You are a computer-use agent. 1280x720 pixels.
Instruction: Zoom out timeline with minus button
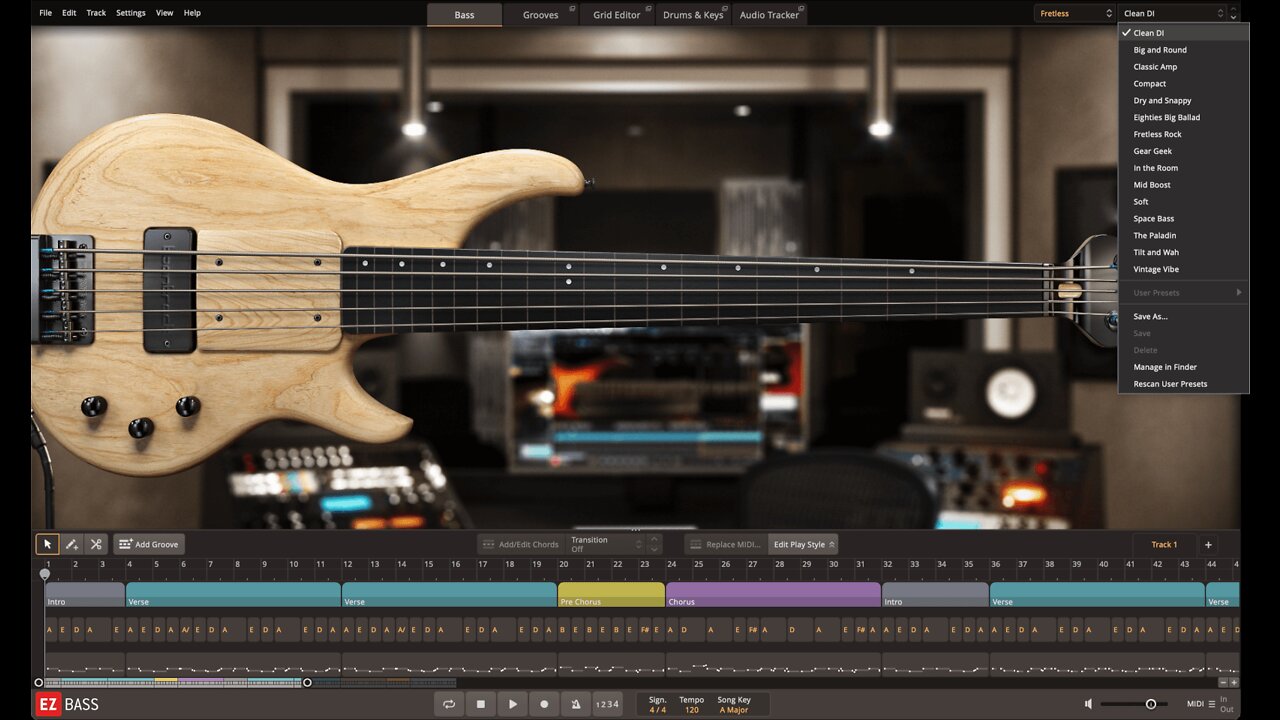coord(1222,683)
